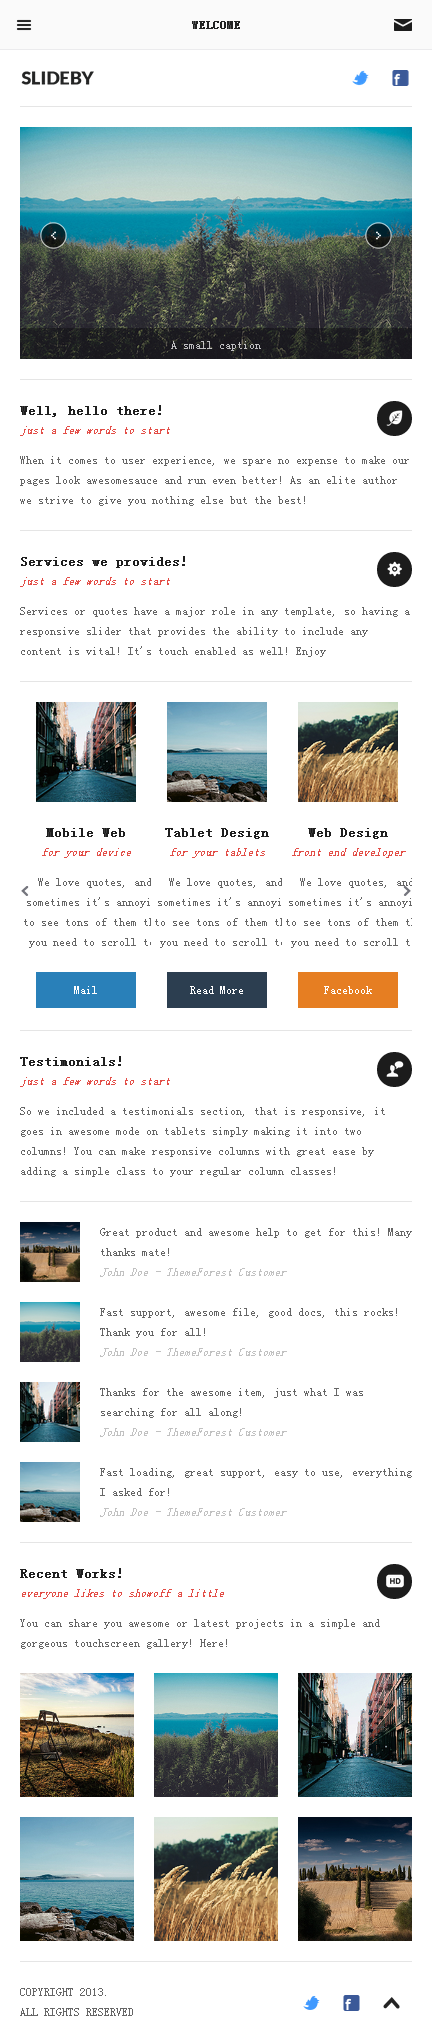Open the Twitter icon beside SLIDEBY logo
Viewport: 432px width, 2042px height.
tap(361, 78)
